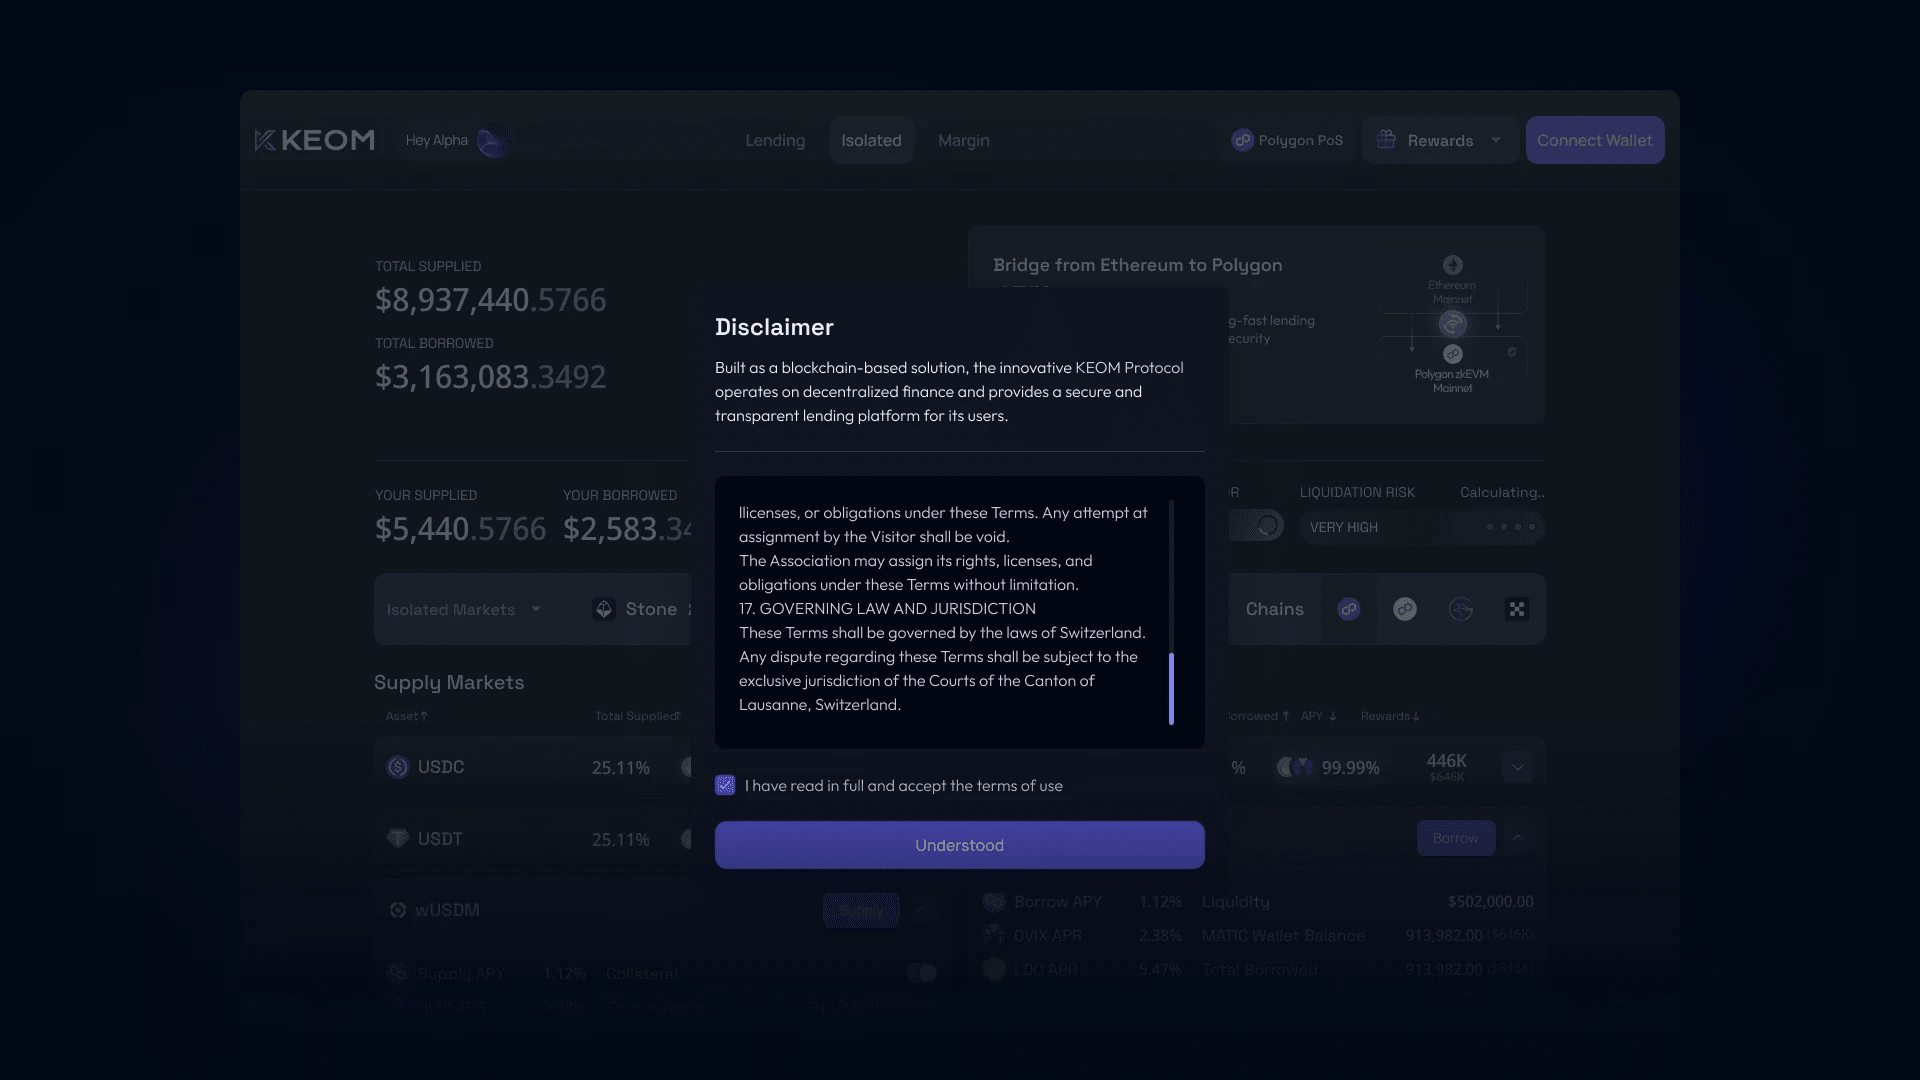
Task: Click the VERY HIGH liquidation risk bar
Action: click(x=1422, y=527)
